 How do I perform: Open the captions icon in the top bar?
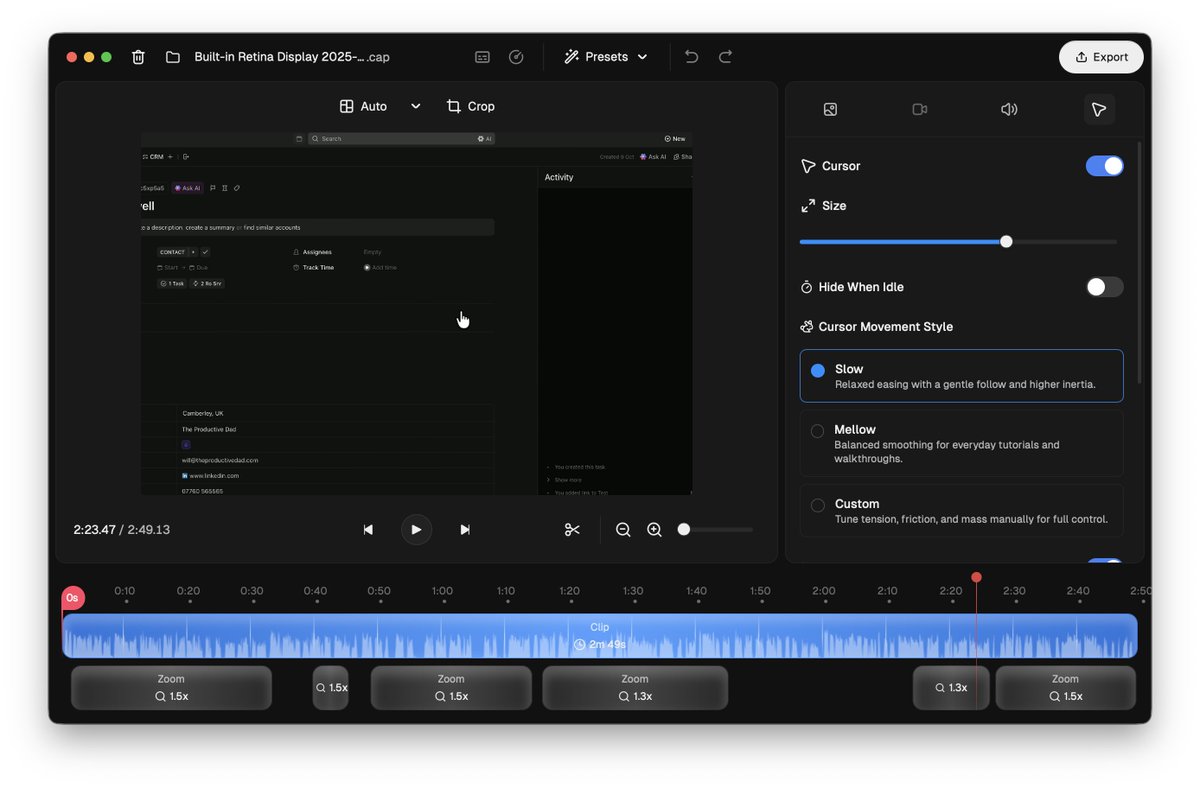[x=483, y=57]
